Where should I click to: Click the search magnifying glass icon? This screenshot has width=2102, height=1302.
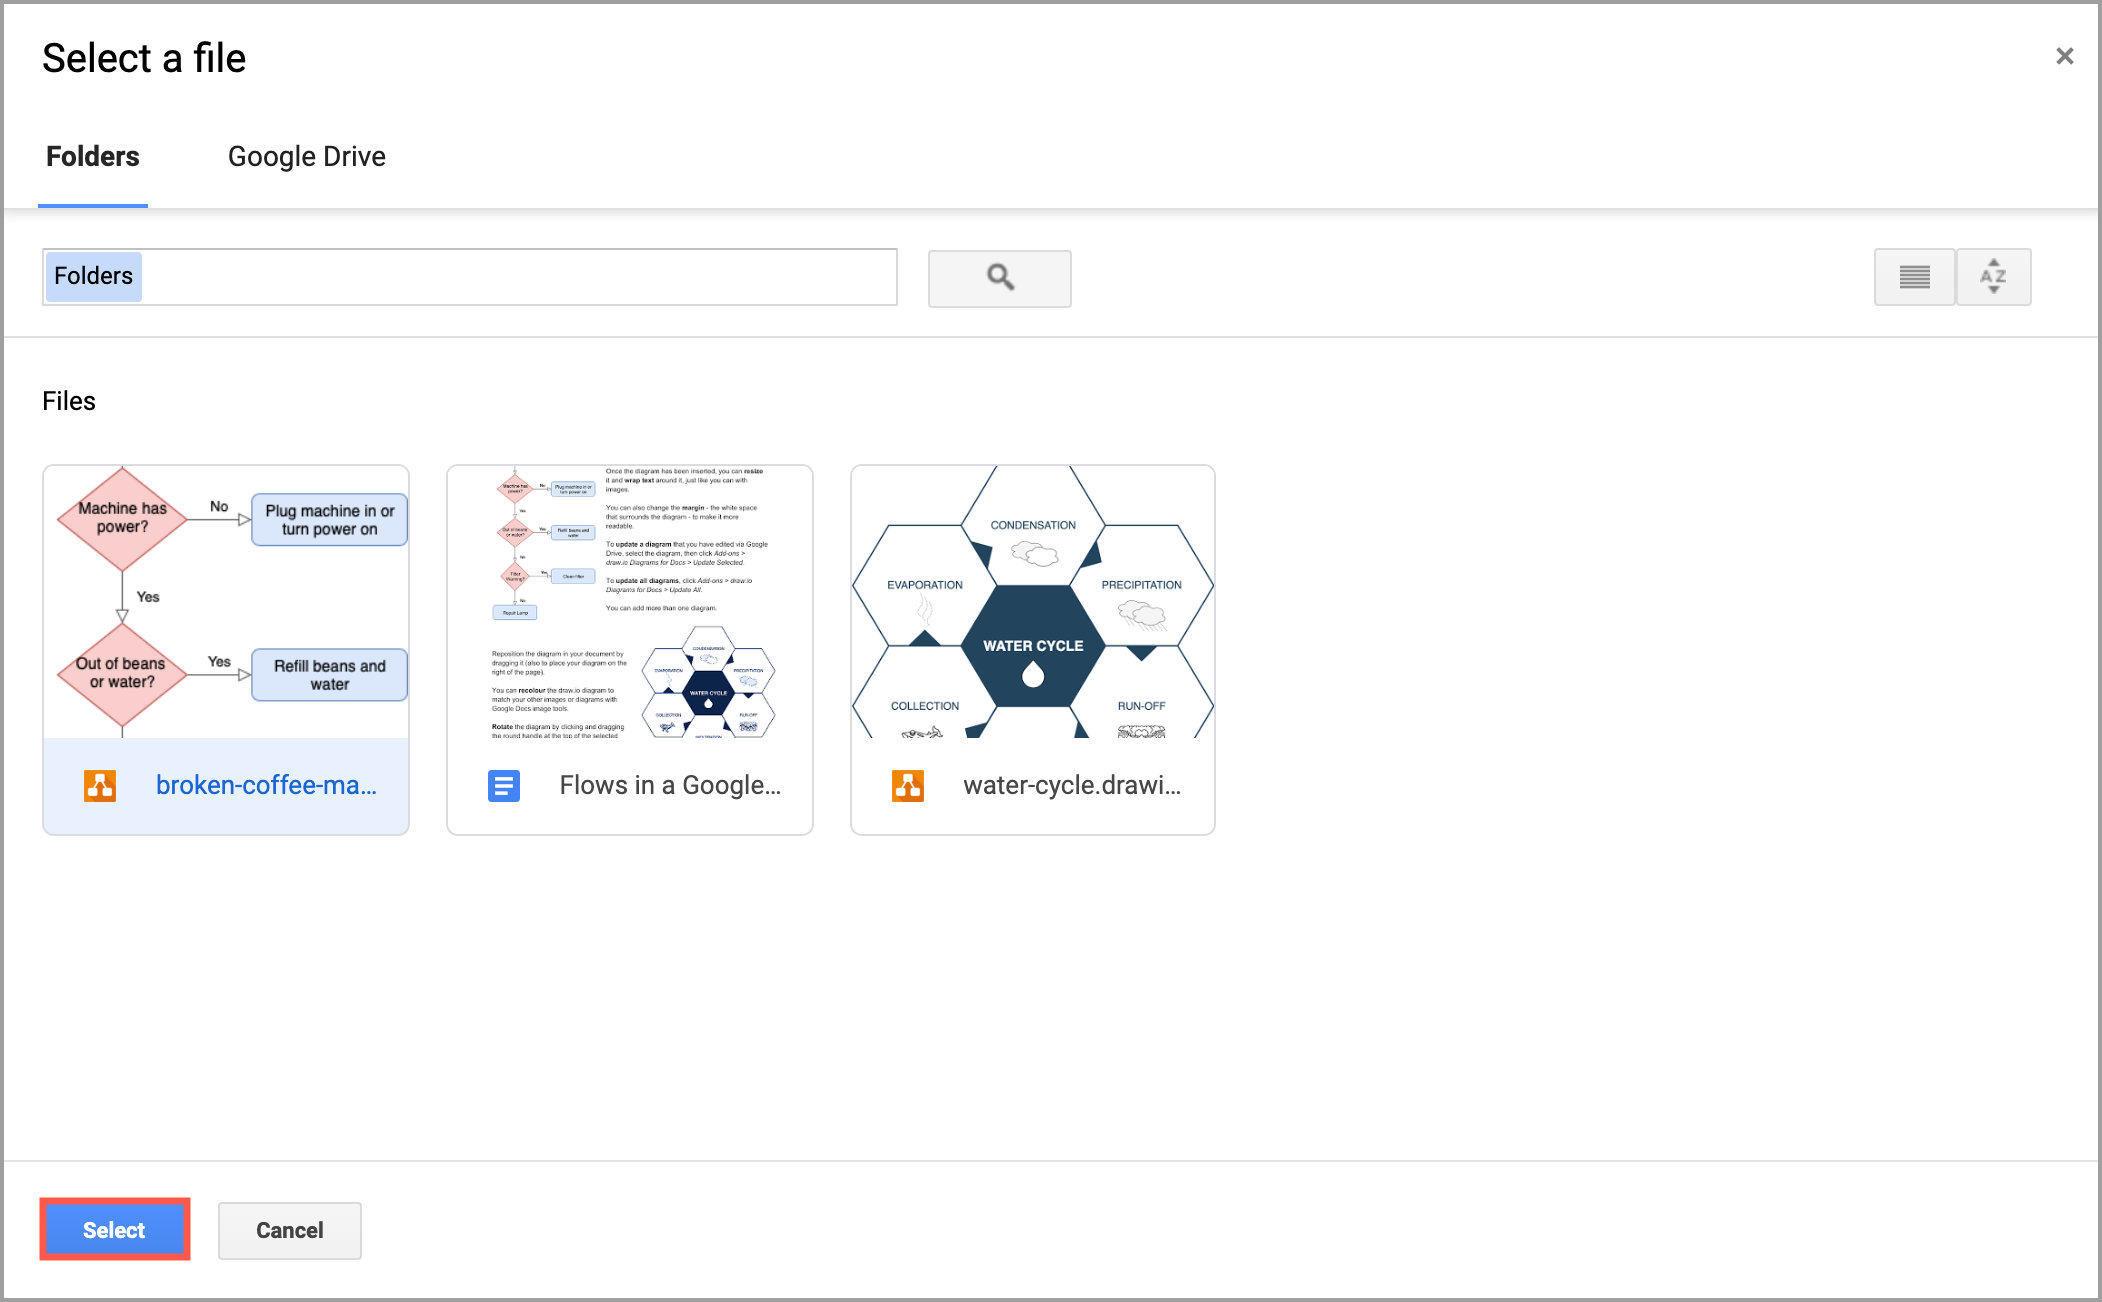(x=998, y=275)
